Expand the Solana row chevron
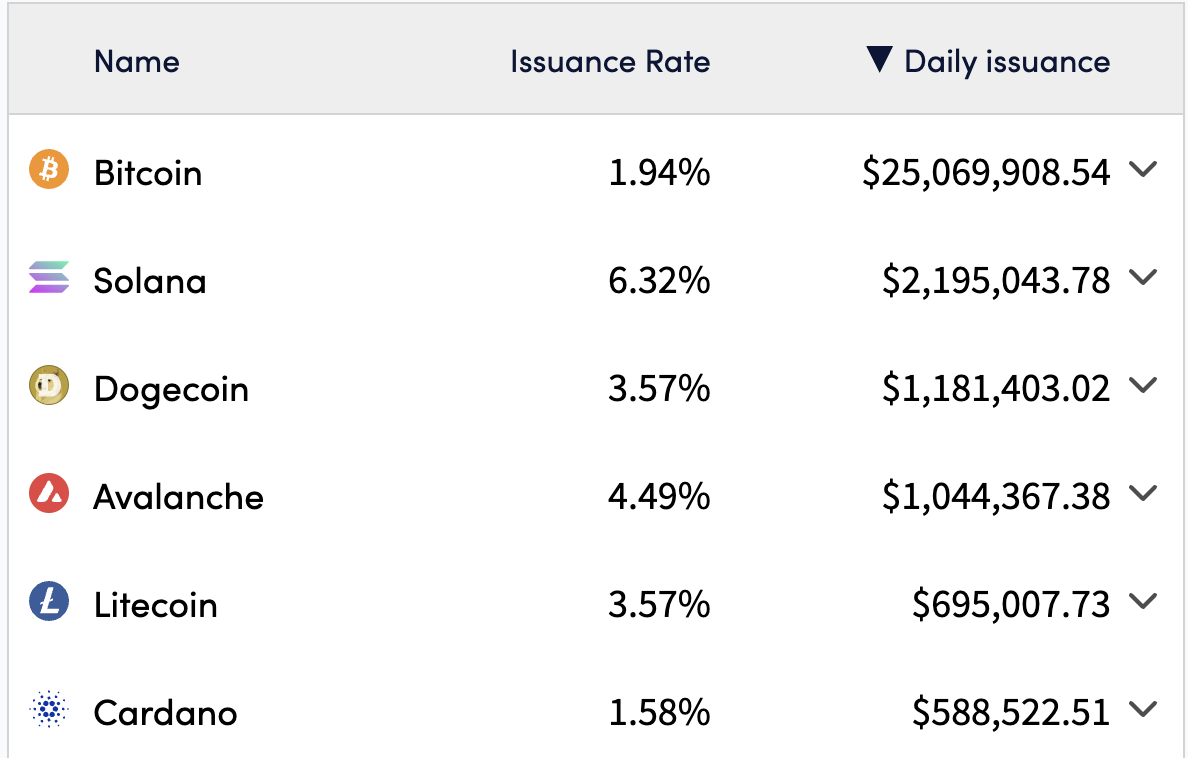The image size is (1188, 758). pyautogui.click(x=1142, y=278)
